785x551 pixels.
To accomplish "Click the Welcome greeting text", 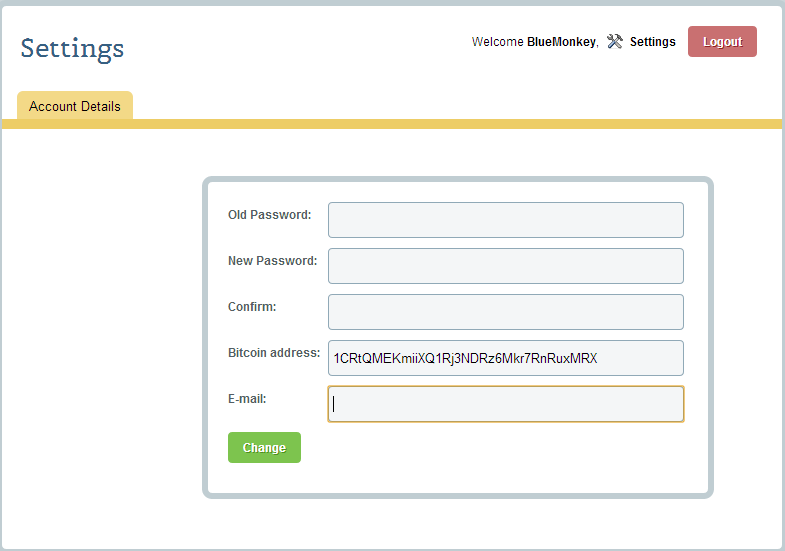I will (498, 42).
